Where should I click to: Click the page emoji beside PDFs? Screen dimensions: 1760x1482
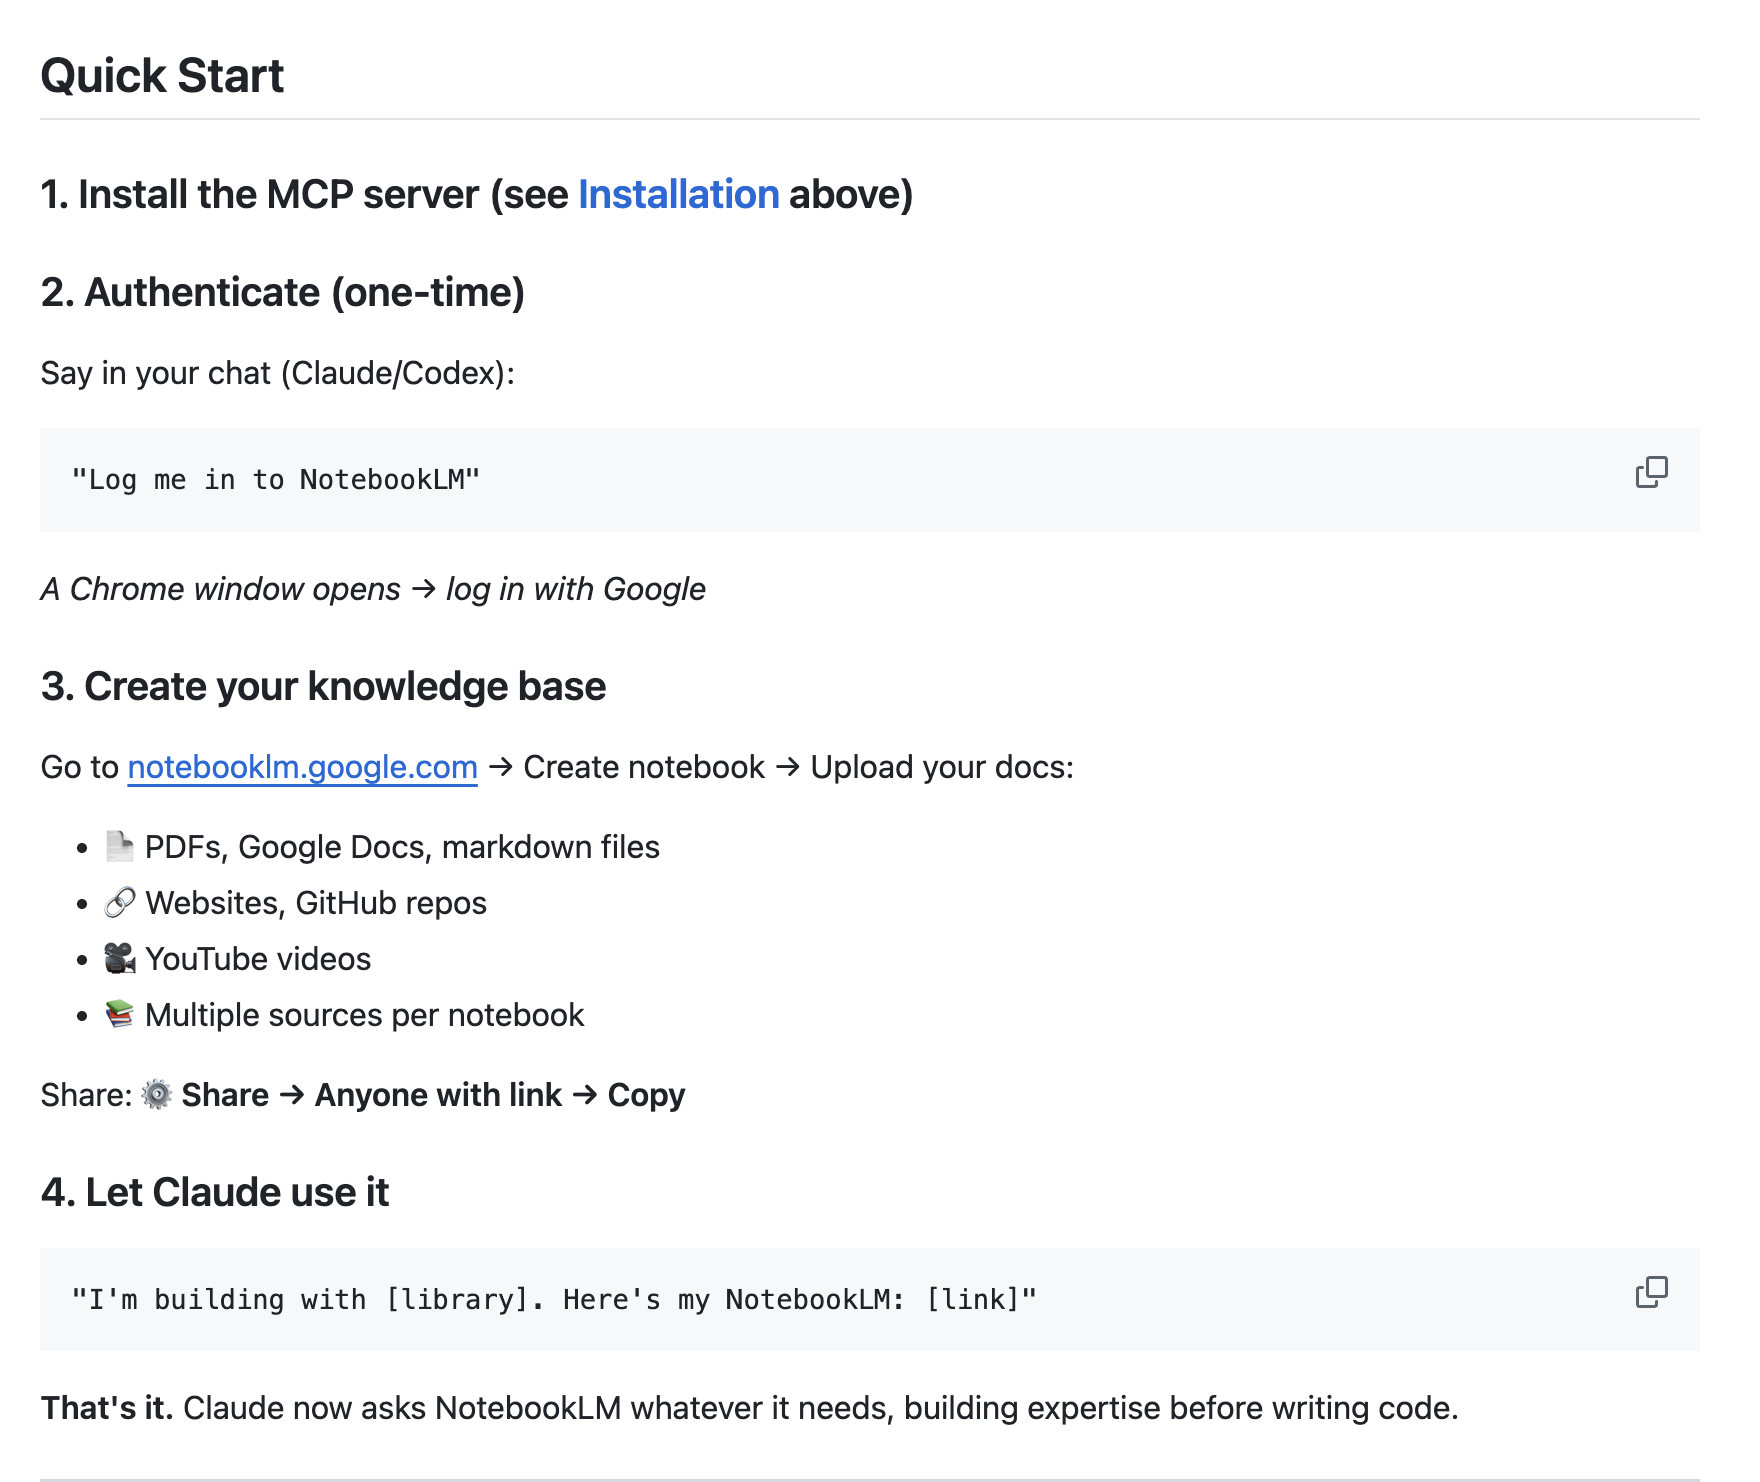[120, 847]
